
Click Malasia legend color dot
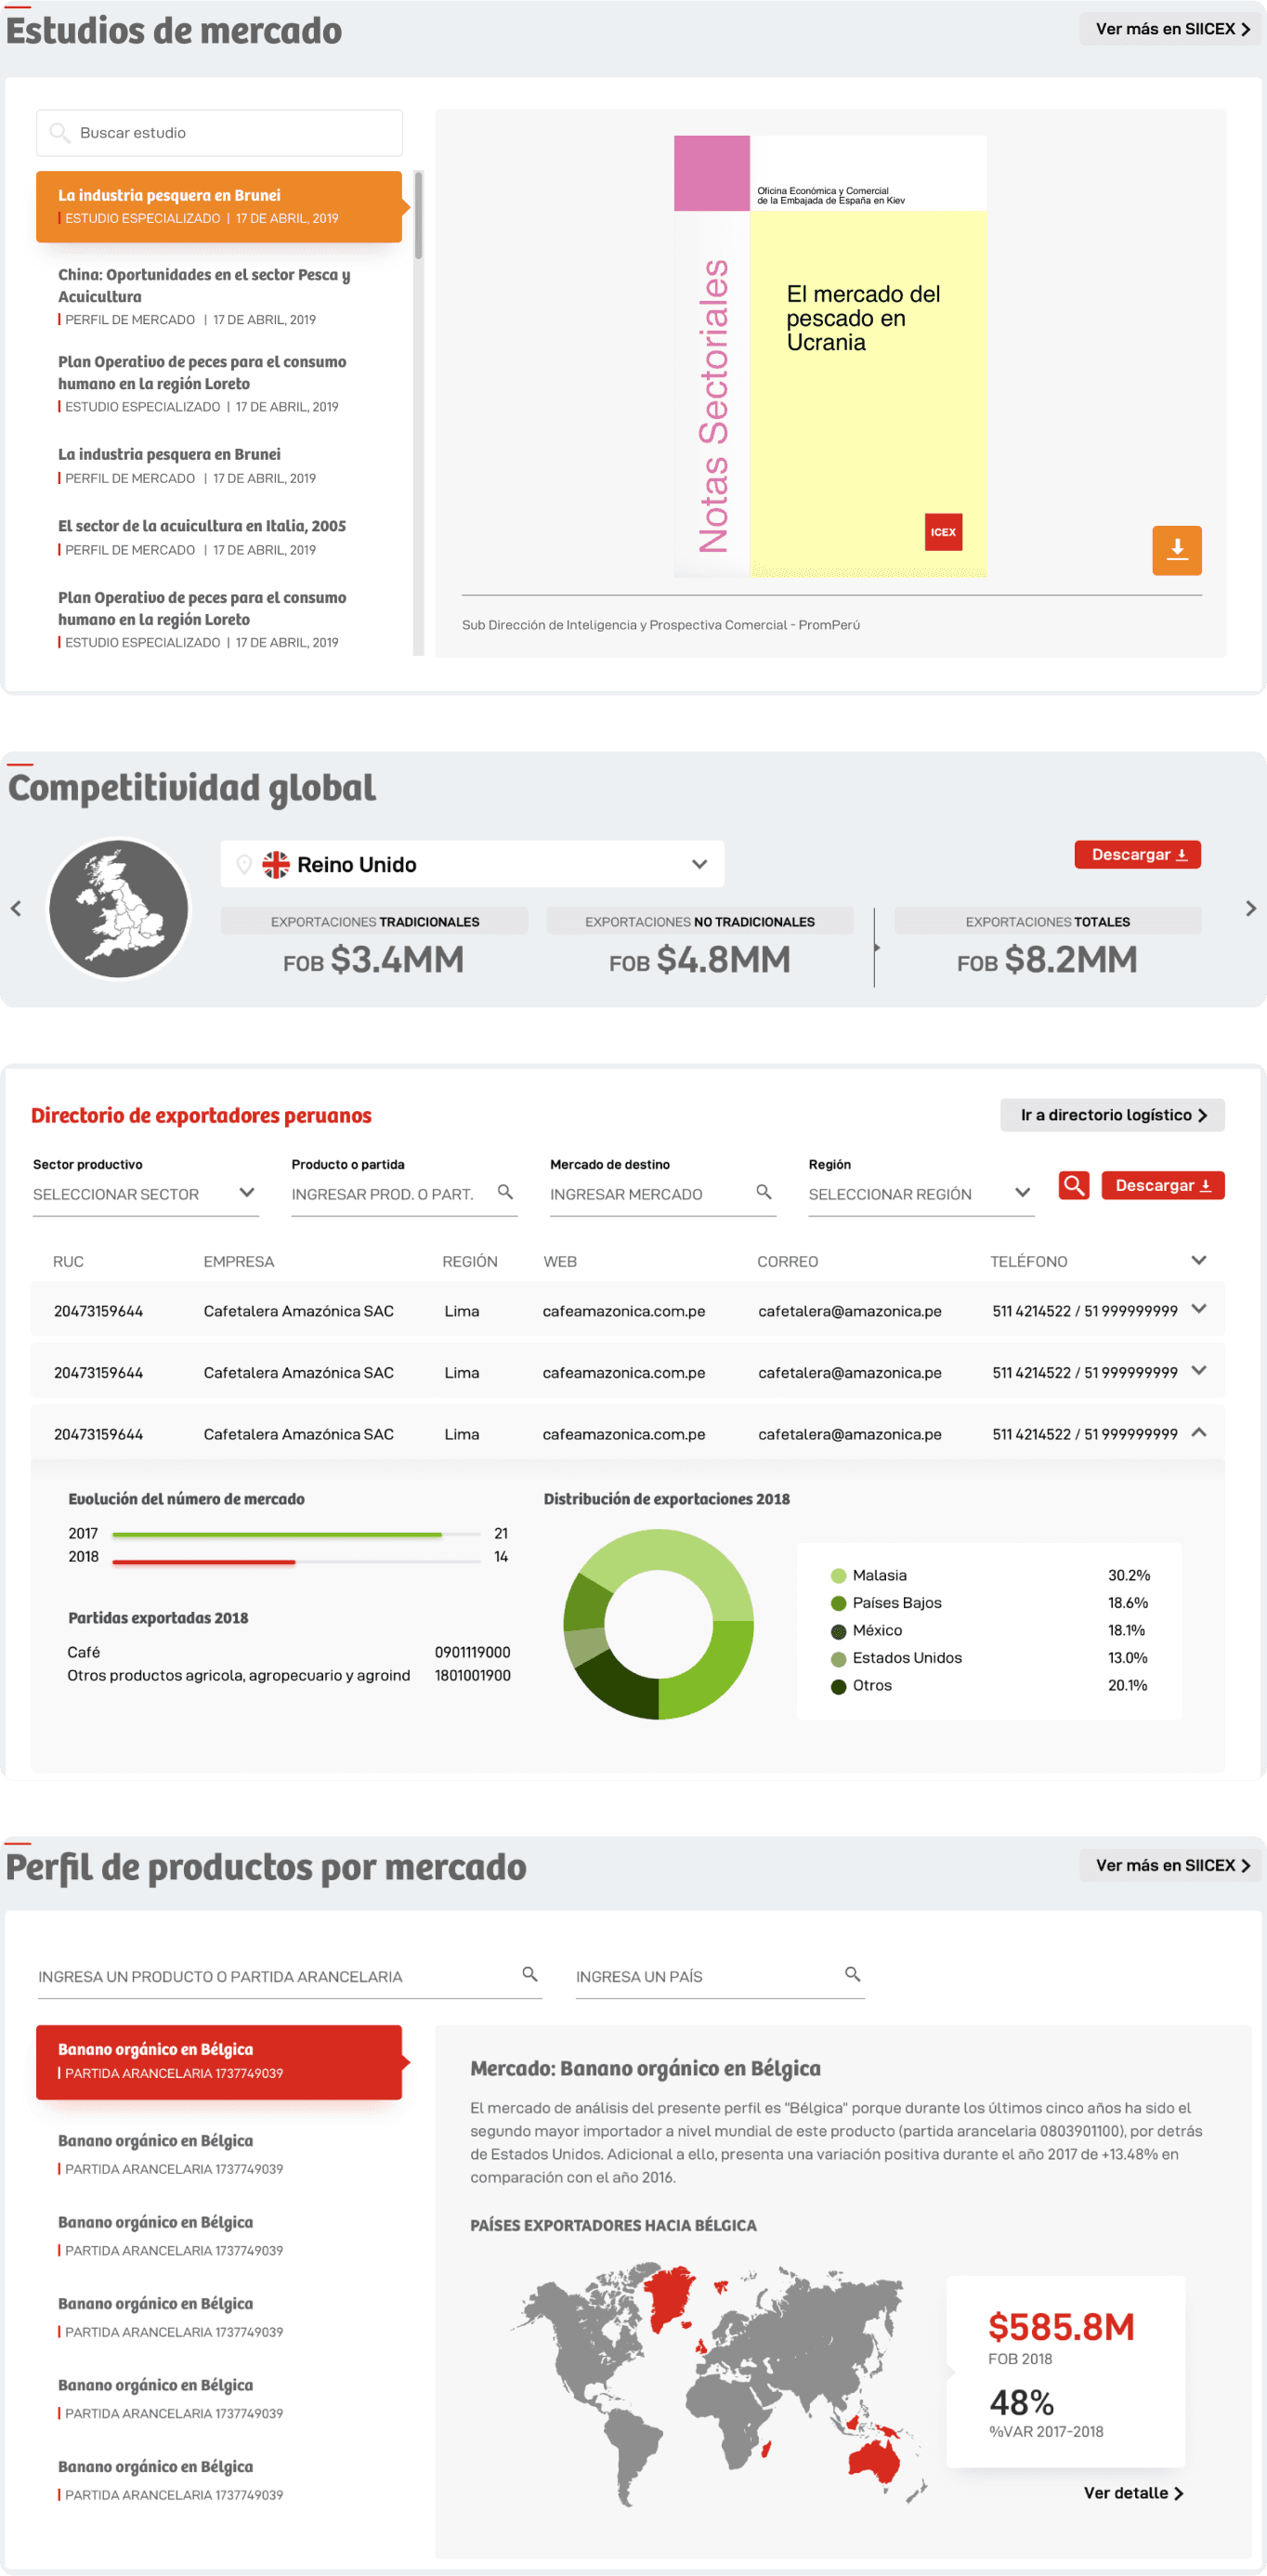tap(838, 1576)
